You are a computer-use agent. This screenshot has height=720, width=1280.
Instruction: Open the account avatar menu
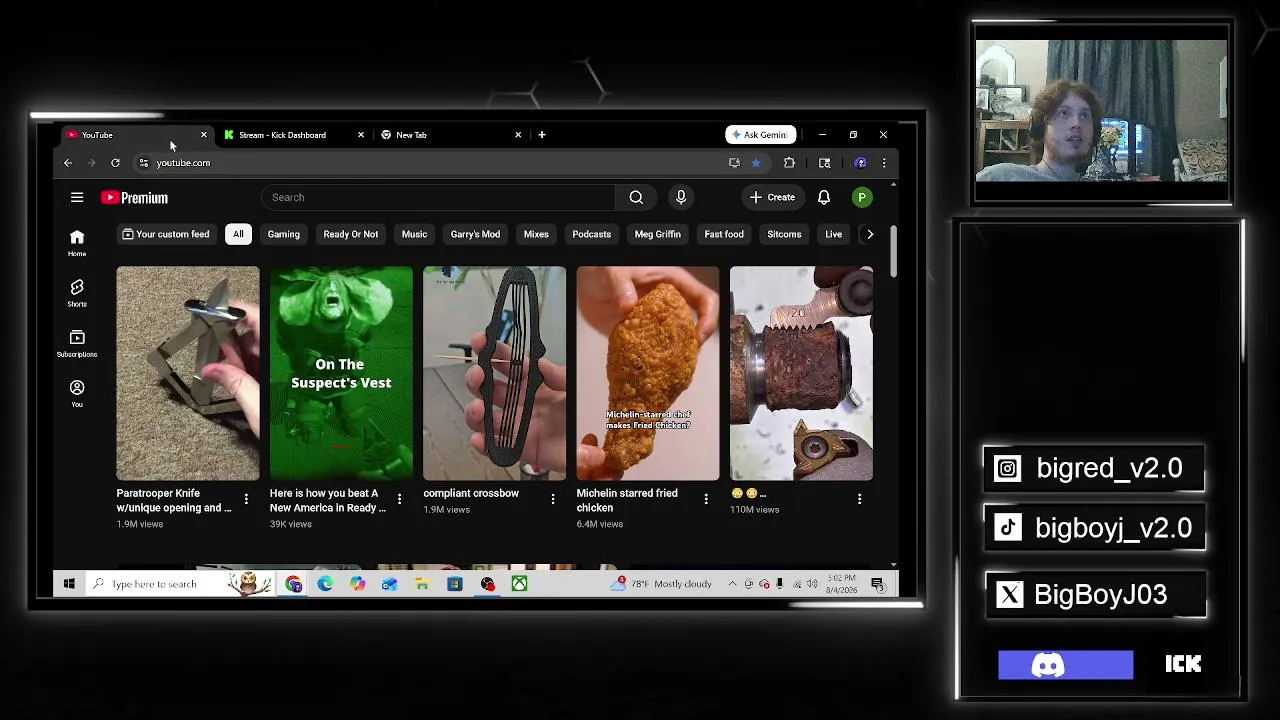(862, 198)
